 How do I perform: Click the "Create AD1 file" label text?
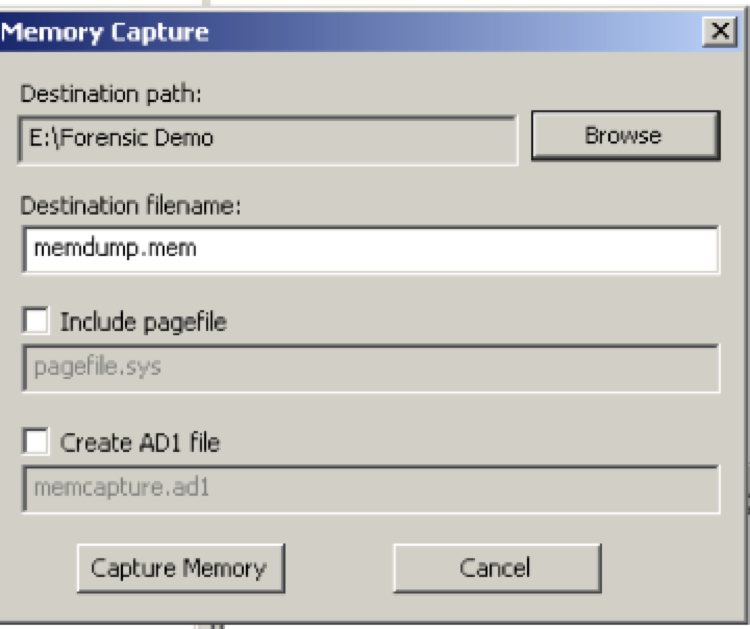[139, 442]
